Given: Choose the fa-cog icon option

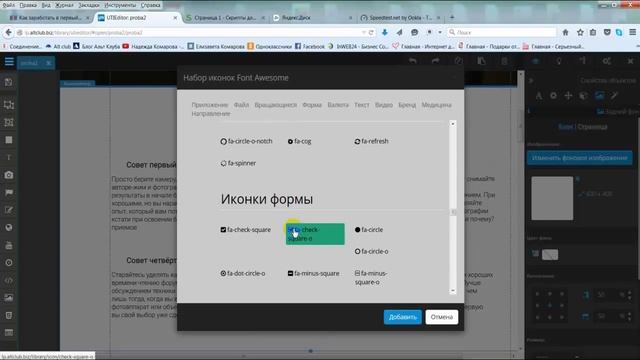Looking at the screenshot, I should tap(299, 141).
